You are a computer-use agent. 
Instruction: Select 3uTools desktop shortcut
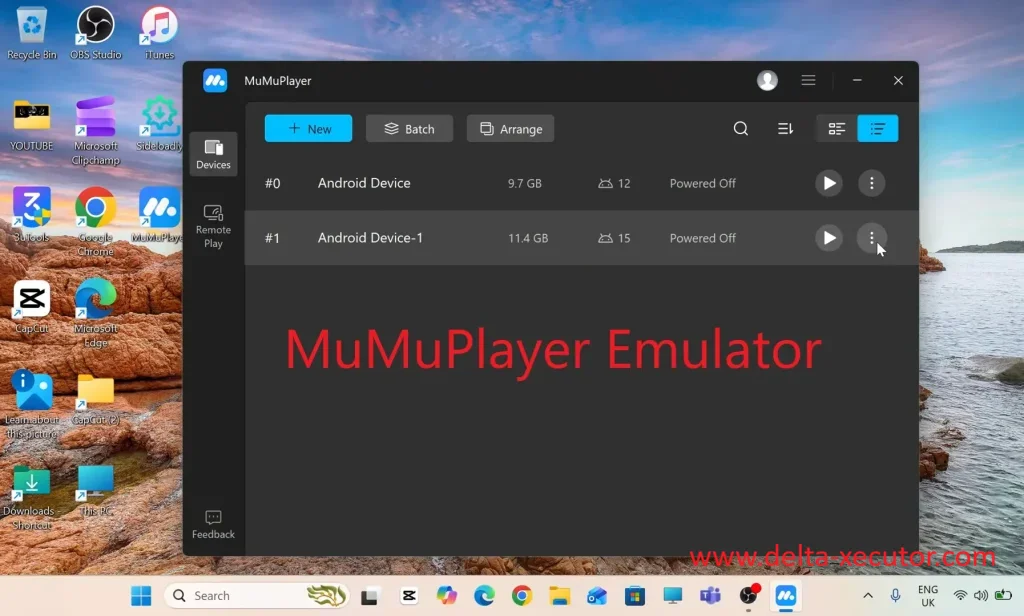click(31, 216)
